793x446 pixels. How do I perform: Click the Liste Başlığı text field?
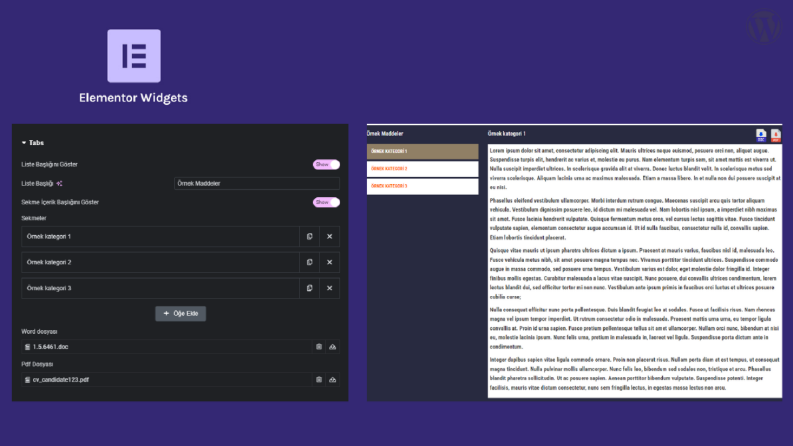coord(256,184)
